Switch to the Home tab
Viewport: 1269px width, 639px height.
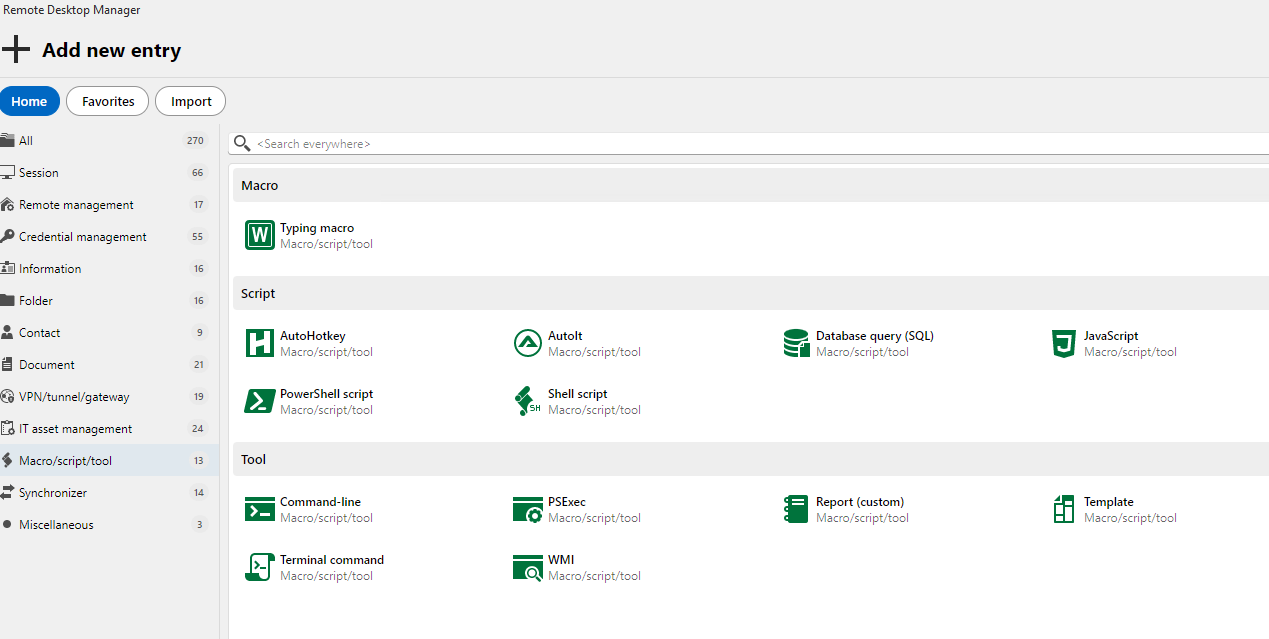pyautogui.click(x=30, y=101)
